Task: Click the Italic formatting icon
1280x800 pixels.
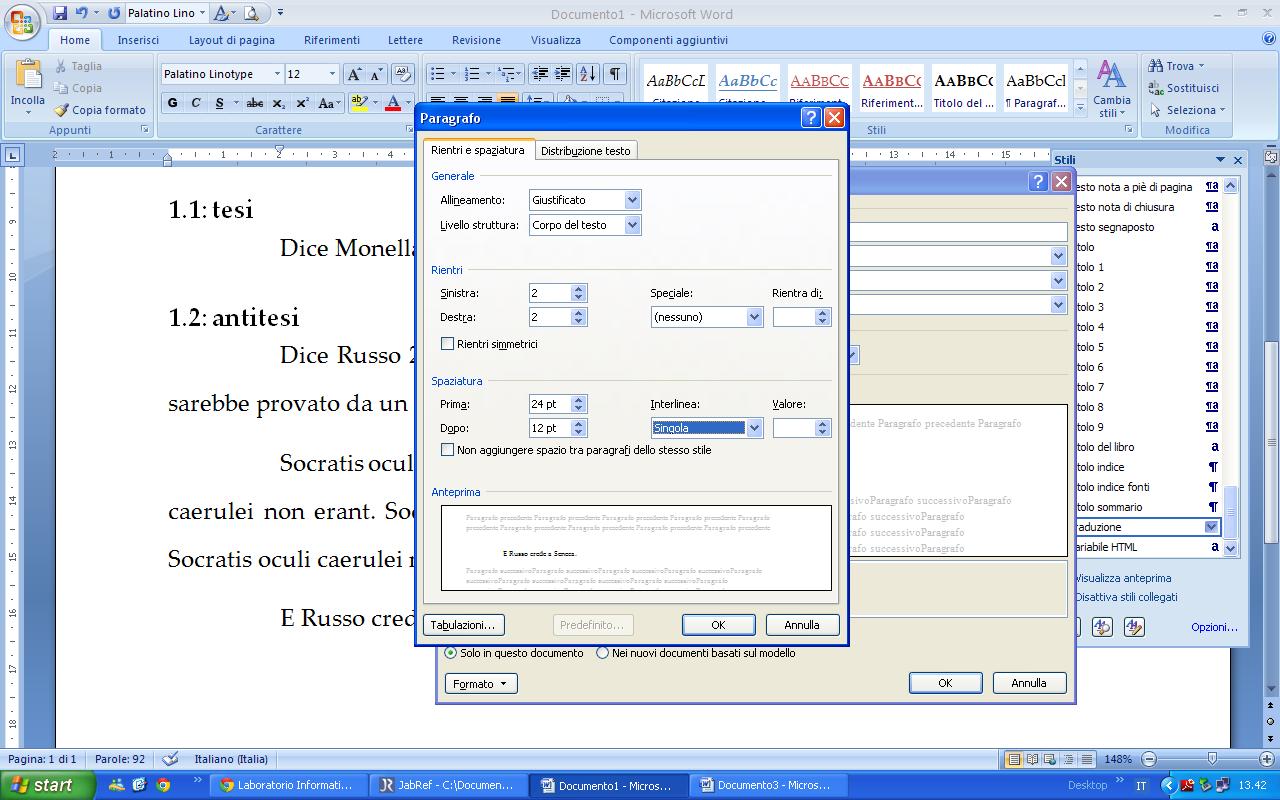Action: (196, 103)
